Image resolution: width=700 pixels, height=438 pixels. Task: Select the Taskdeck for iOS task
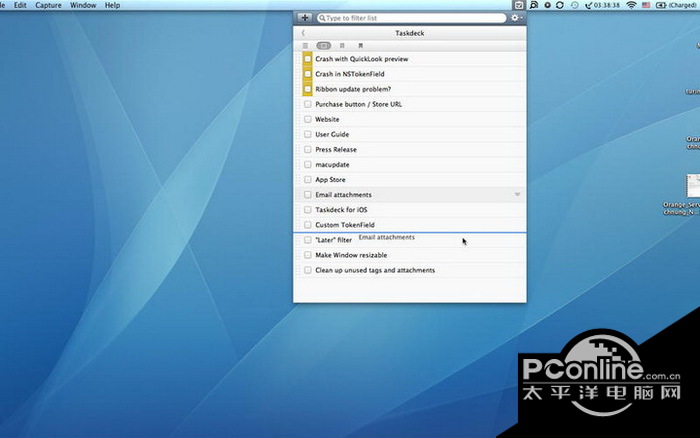(341, 209)
